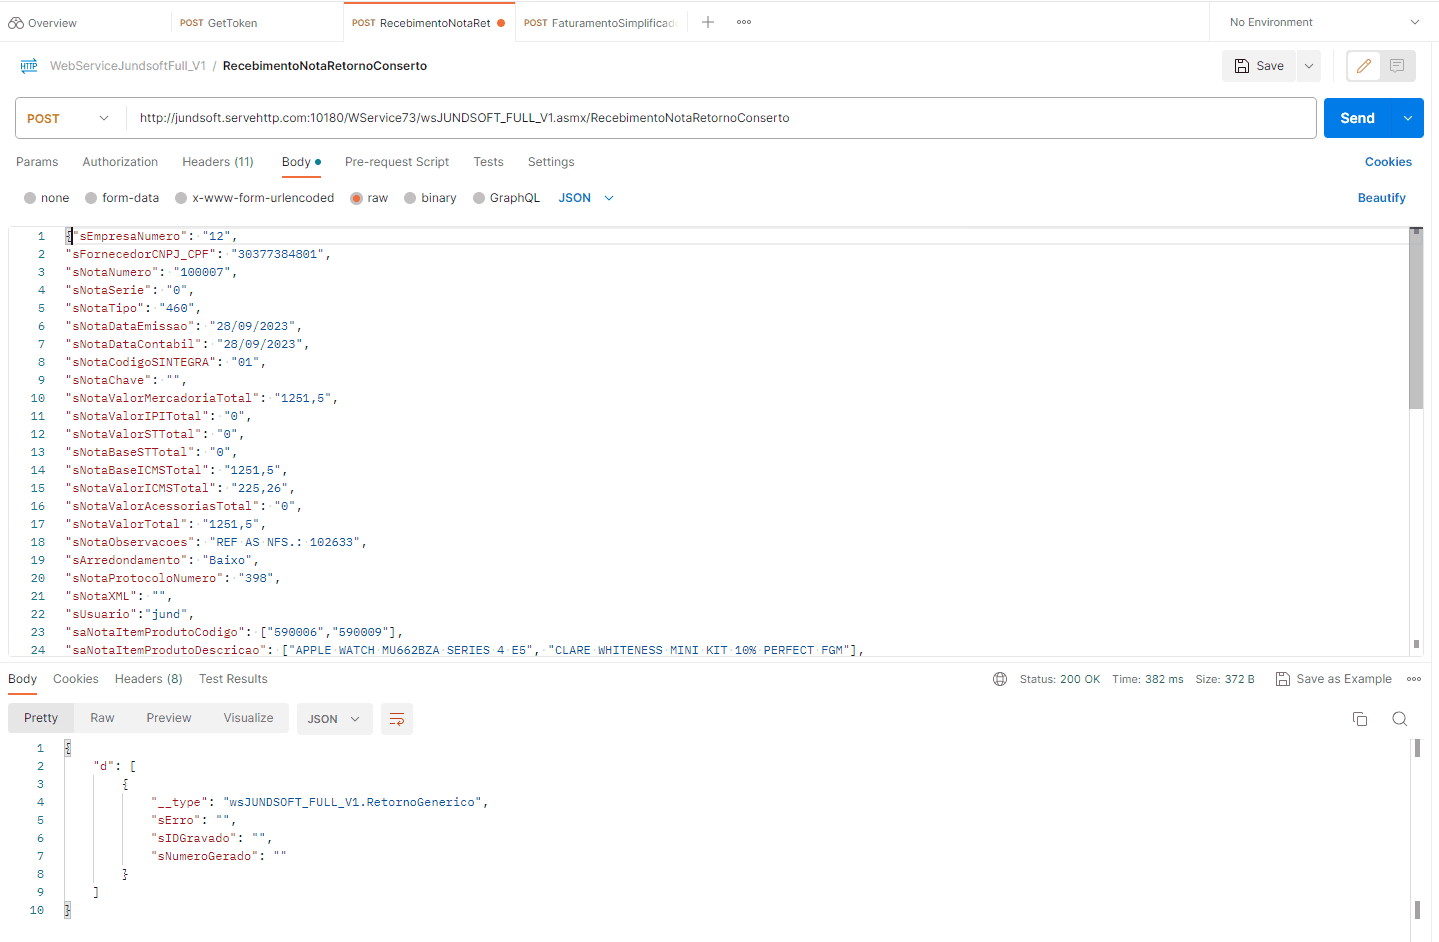Click the request body vertical scrollbar

coord(1415,320)
